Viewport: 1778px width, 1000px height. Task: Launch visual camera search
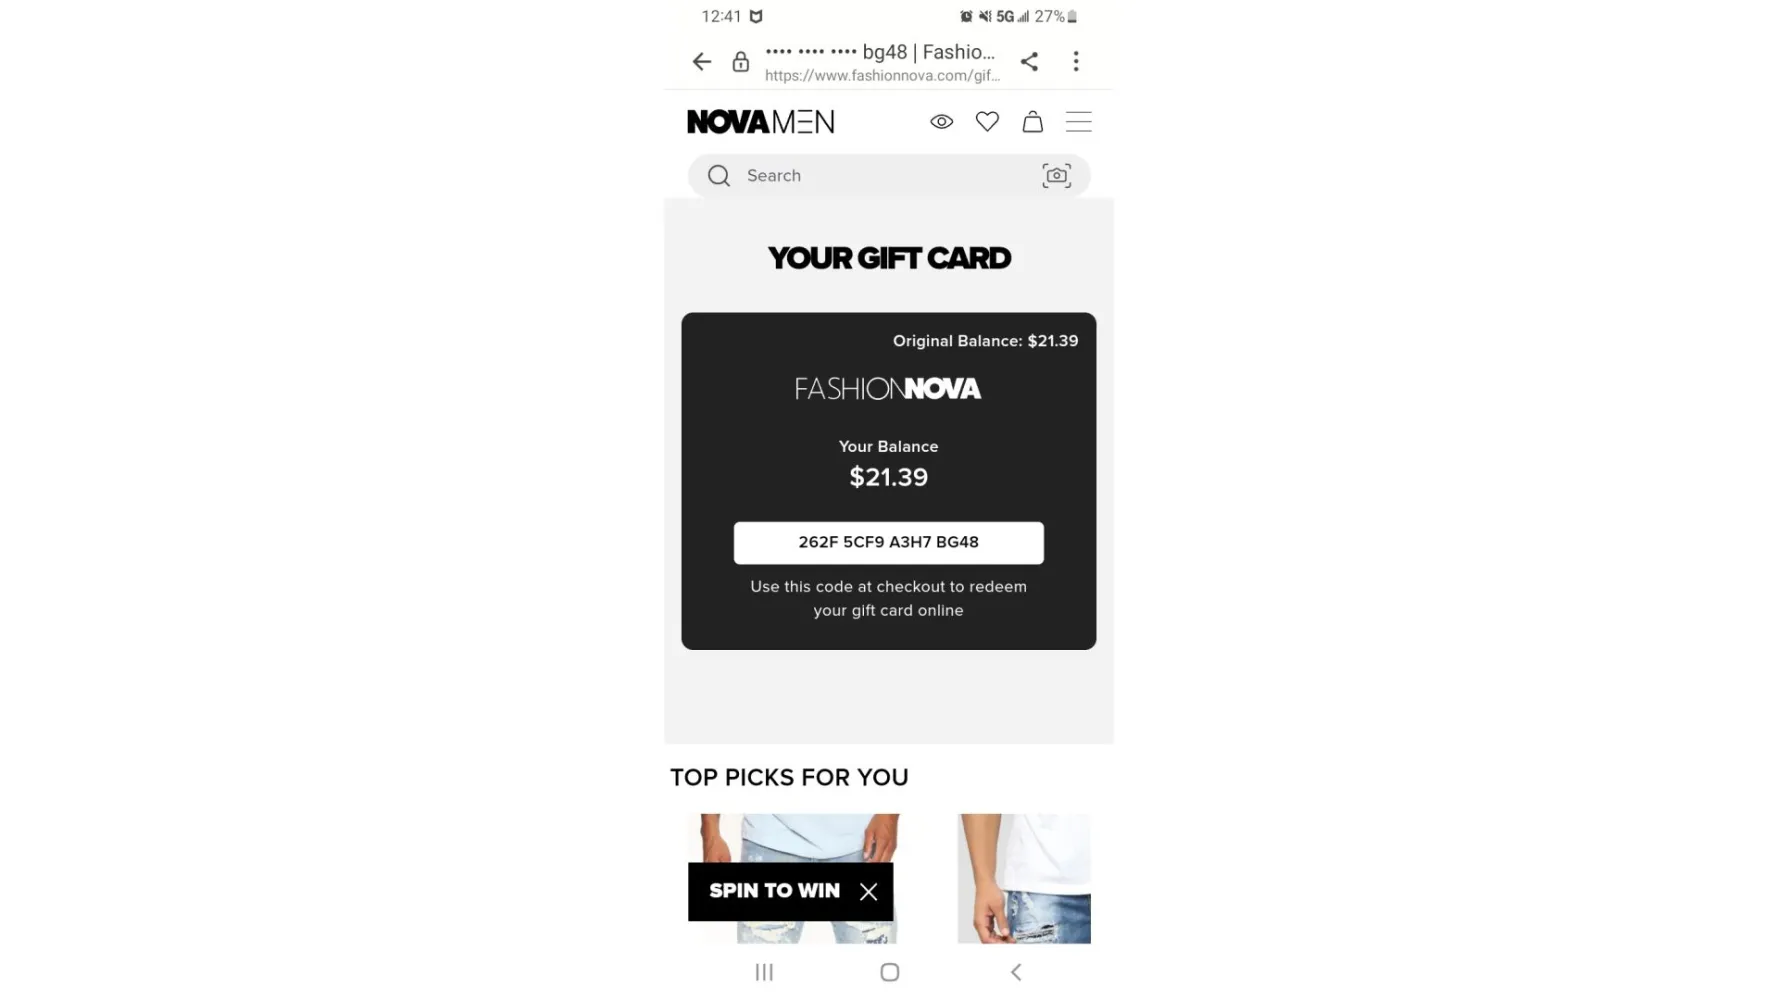pos(1056,176)
